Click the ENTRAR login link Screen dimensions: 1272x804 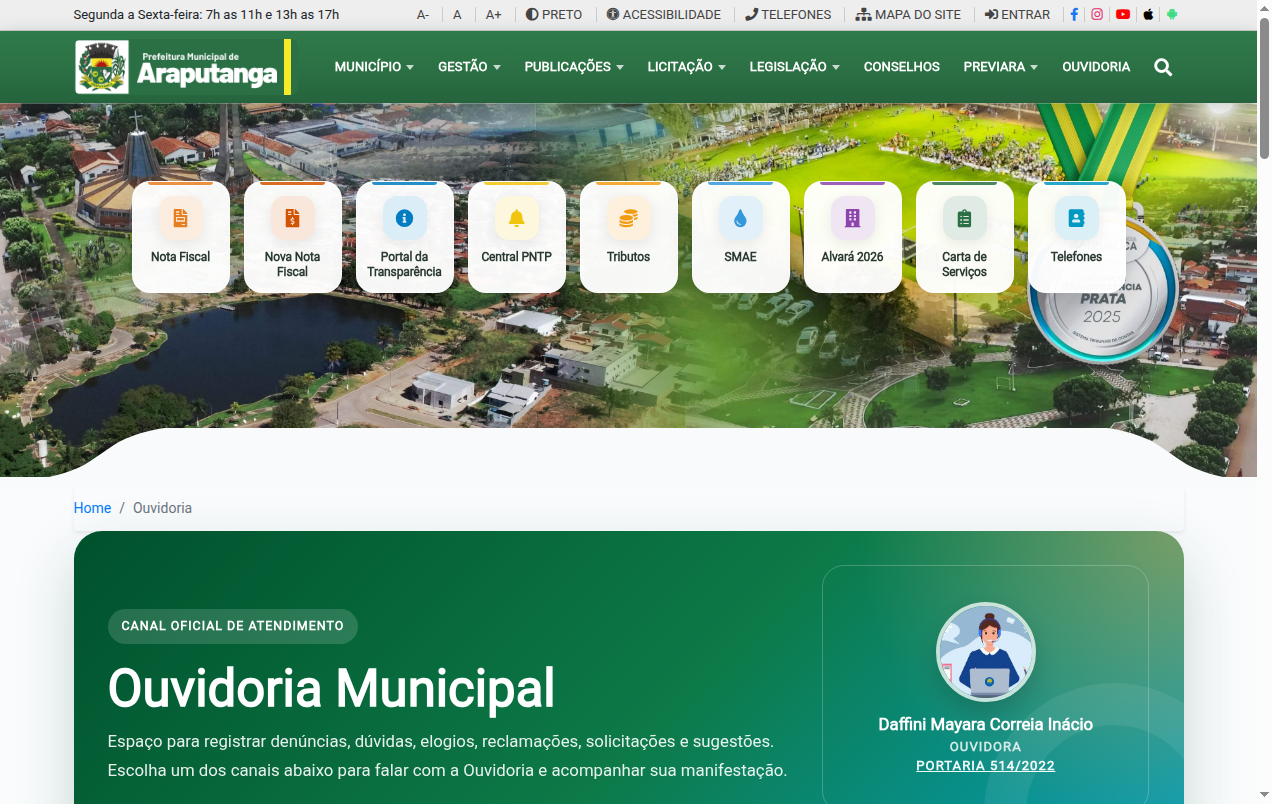pyautogui.click(x=1017, y=15)
